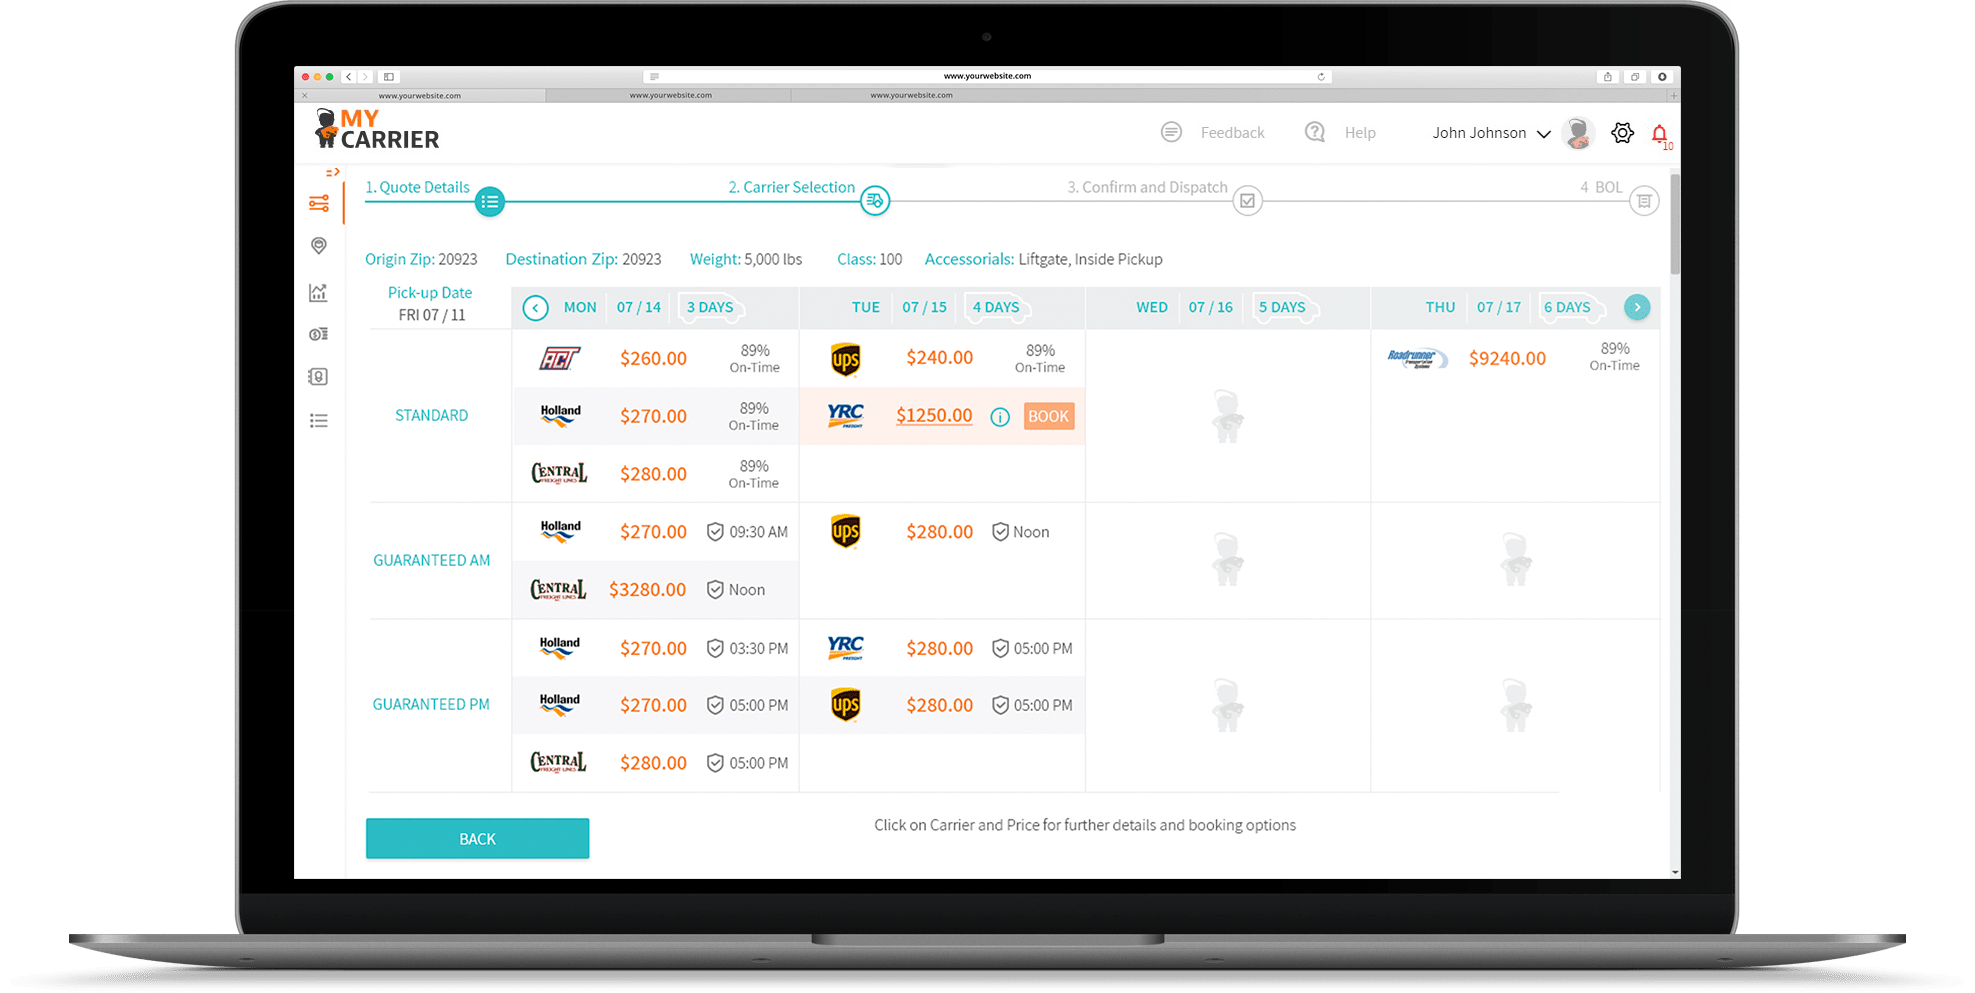
Task: Select UPS $240.00 standard quote
Action: [942, 358]
